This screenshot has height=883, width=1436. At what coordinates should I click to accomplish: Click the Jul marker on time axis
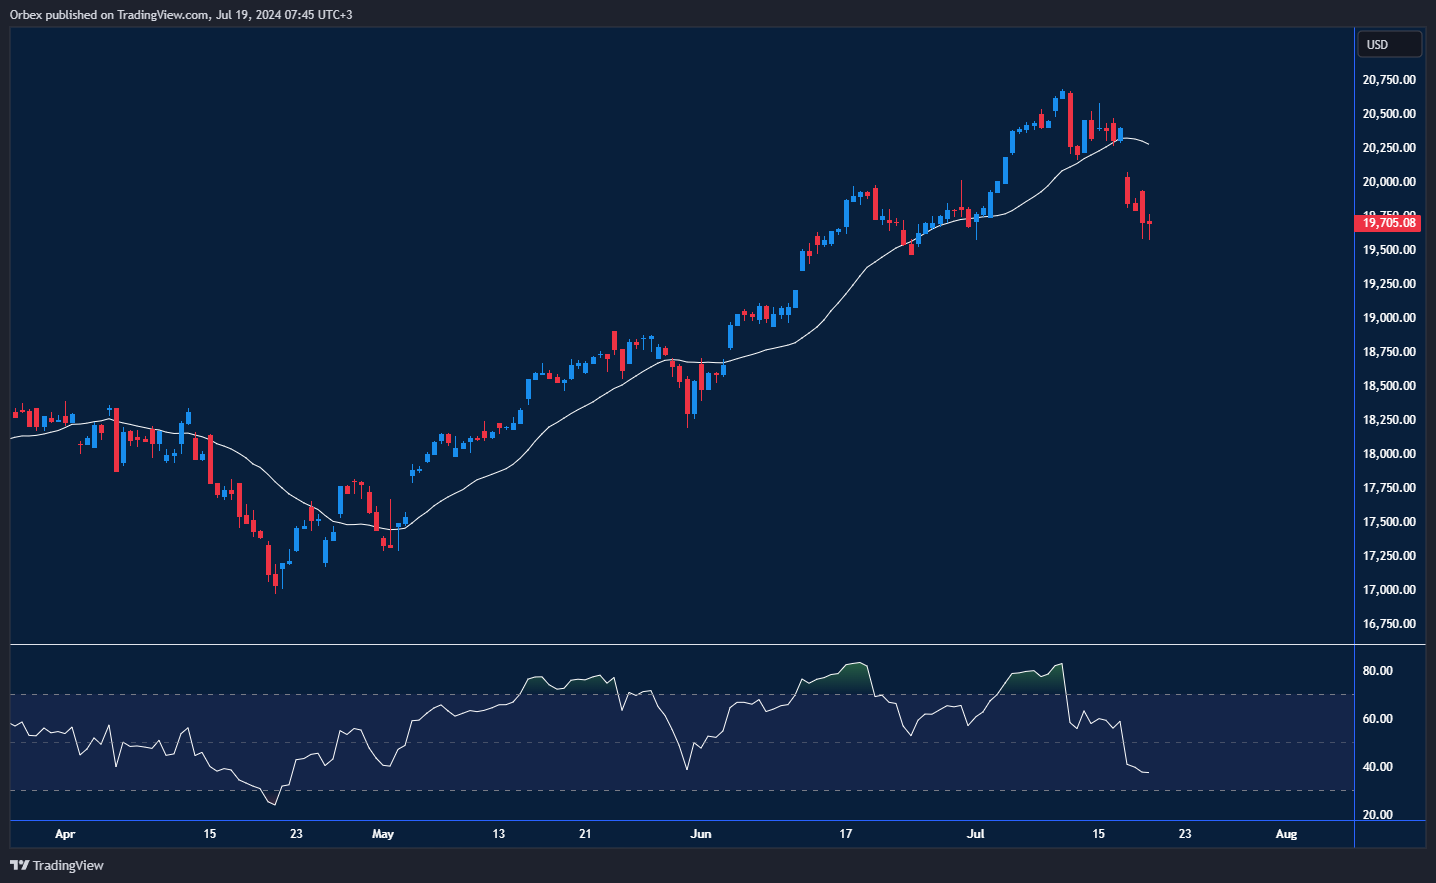coord(976,834)
